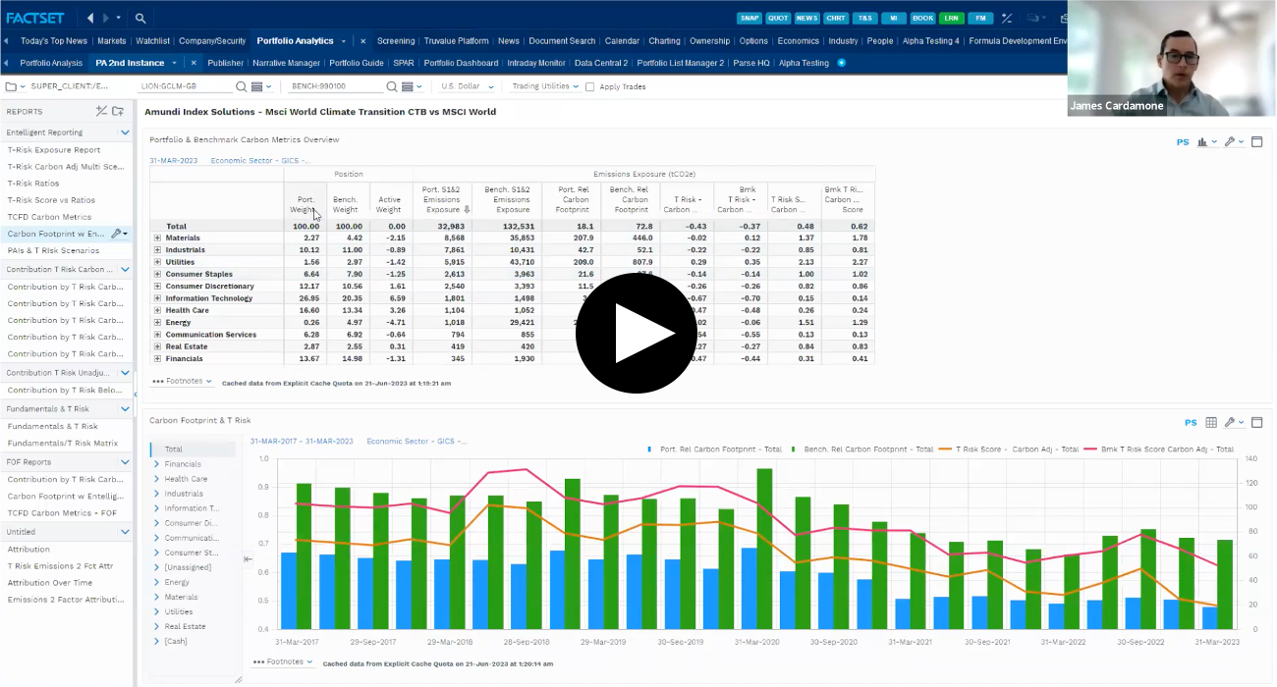Click the Economic Sector - GICS link in overview
This screenshot has height=687, width=1277.
[260, 160]
